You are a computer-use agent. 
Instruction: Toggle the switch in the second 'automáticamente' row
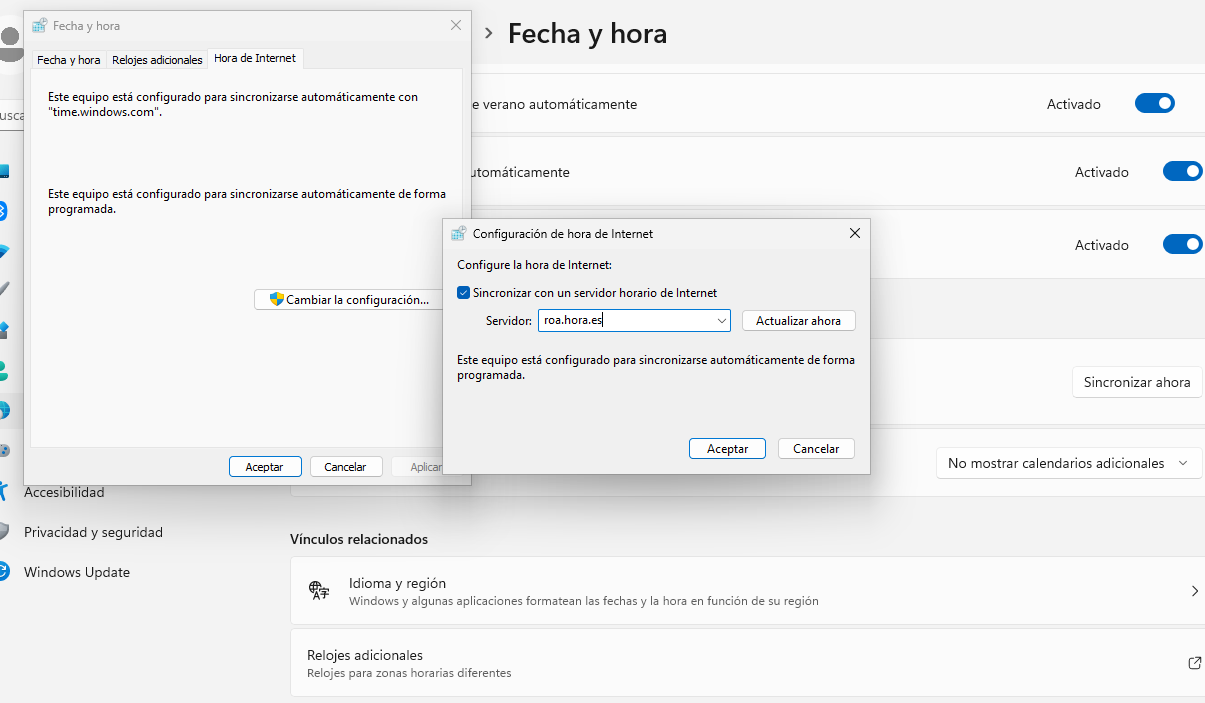click(1182, 172)
